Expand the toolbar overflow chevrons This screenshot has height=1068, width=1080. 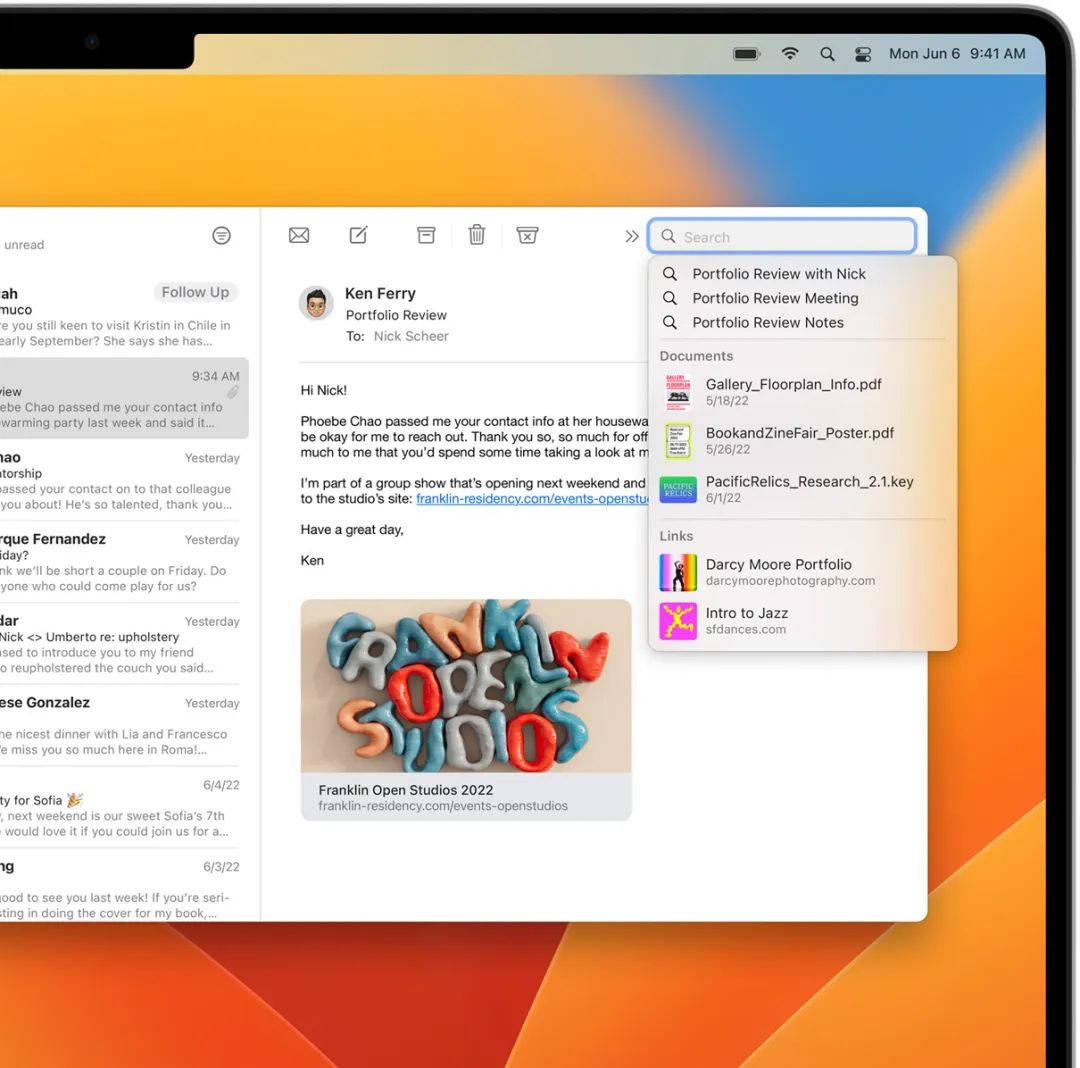point(631,236)
